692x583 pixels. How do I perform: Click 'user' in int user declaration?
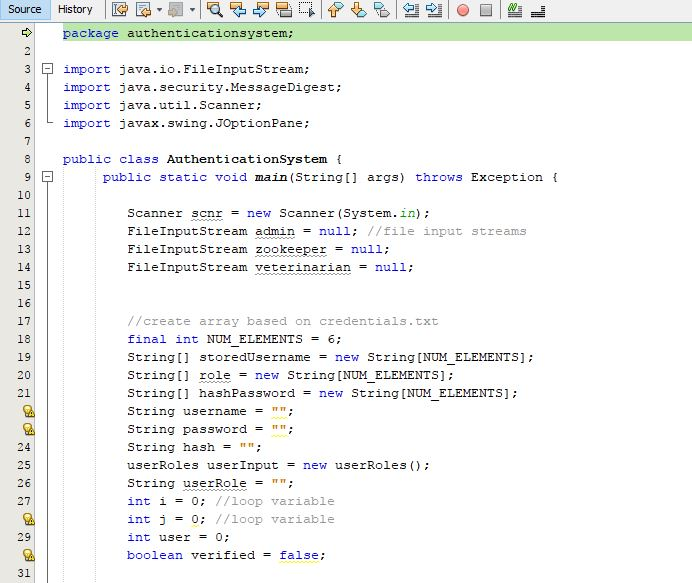[x=175, y=537]
